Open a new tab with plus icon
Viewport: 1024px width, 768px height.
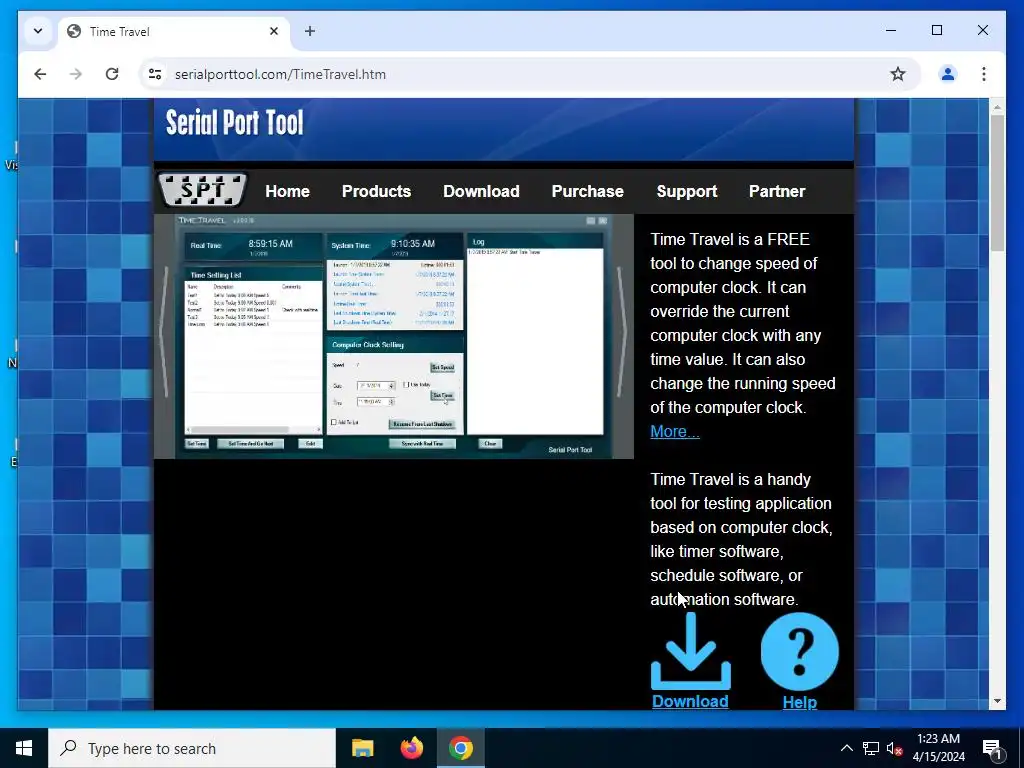(x=310, y=31)
